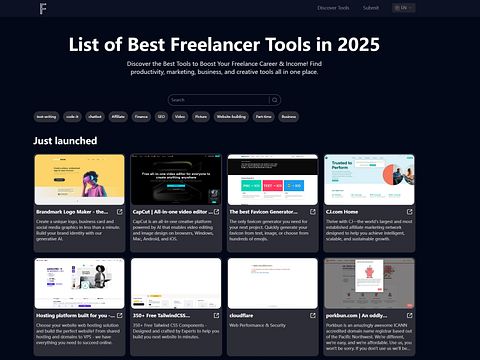The image size is (480, 360).
Task: Click Web Performance & Security description
Action: click(x=258, y=325)
